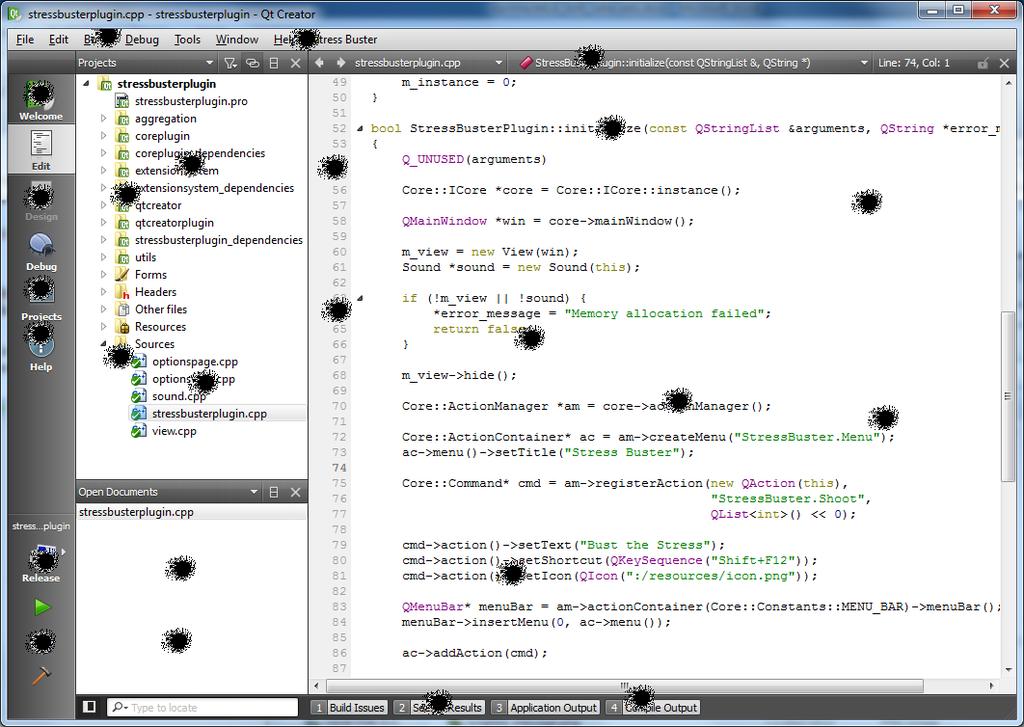Click the scroll right arrow of the editor
The image size is (1024, 727).
(991, 686)
